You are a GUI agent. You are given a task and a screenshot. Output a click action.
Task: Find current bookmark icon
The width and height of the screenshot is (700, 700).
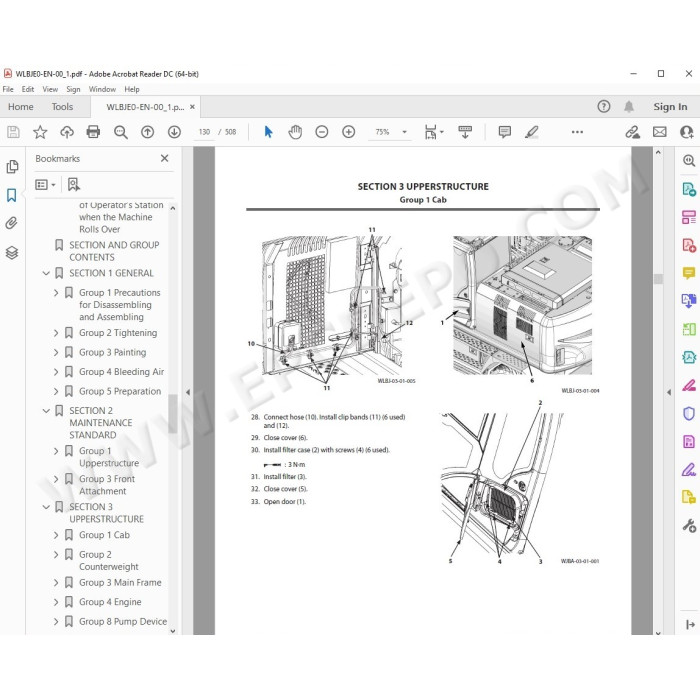74,184
